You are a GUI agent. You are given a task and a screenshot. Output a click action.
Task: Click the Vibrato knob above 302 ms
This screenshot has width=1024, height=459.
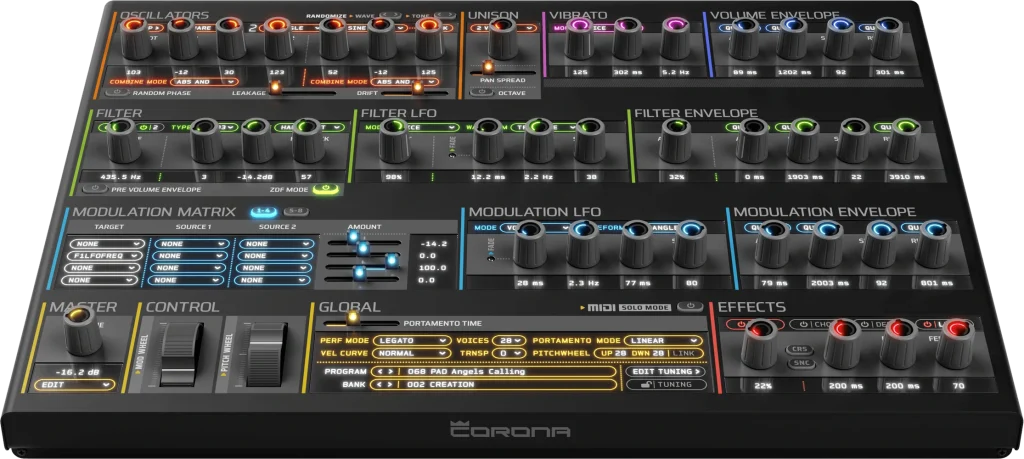(x=627, y=38)
